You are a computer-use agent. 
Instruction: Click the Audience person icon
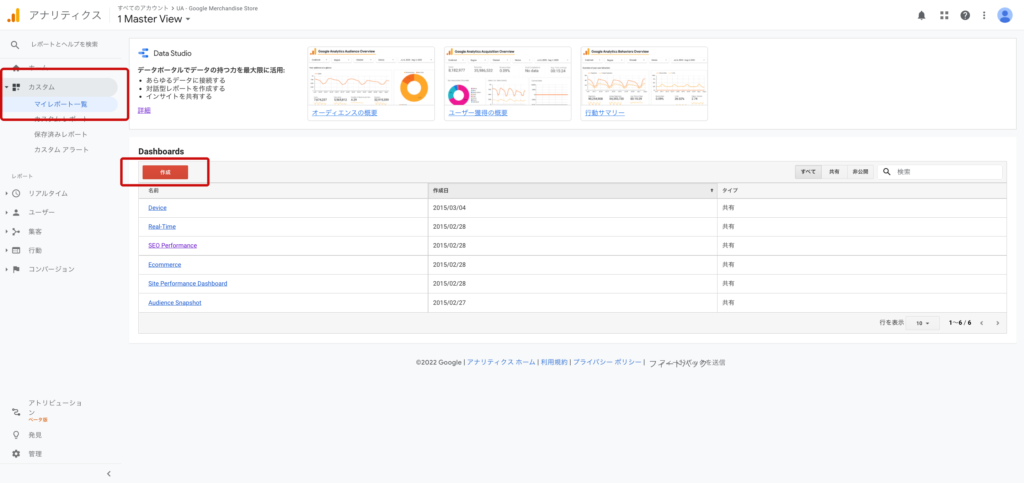click(x=16, y=212)
